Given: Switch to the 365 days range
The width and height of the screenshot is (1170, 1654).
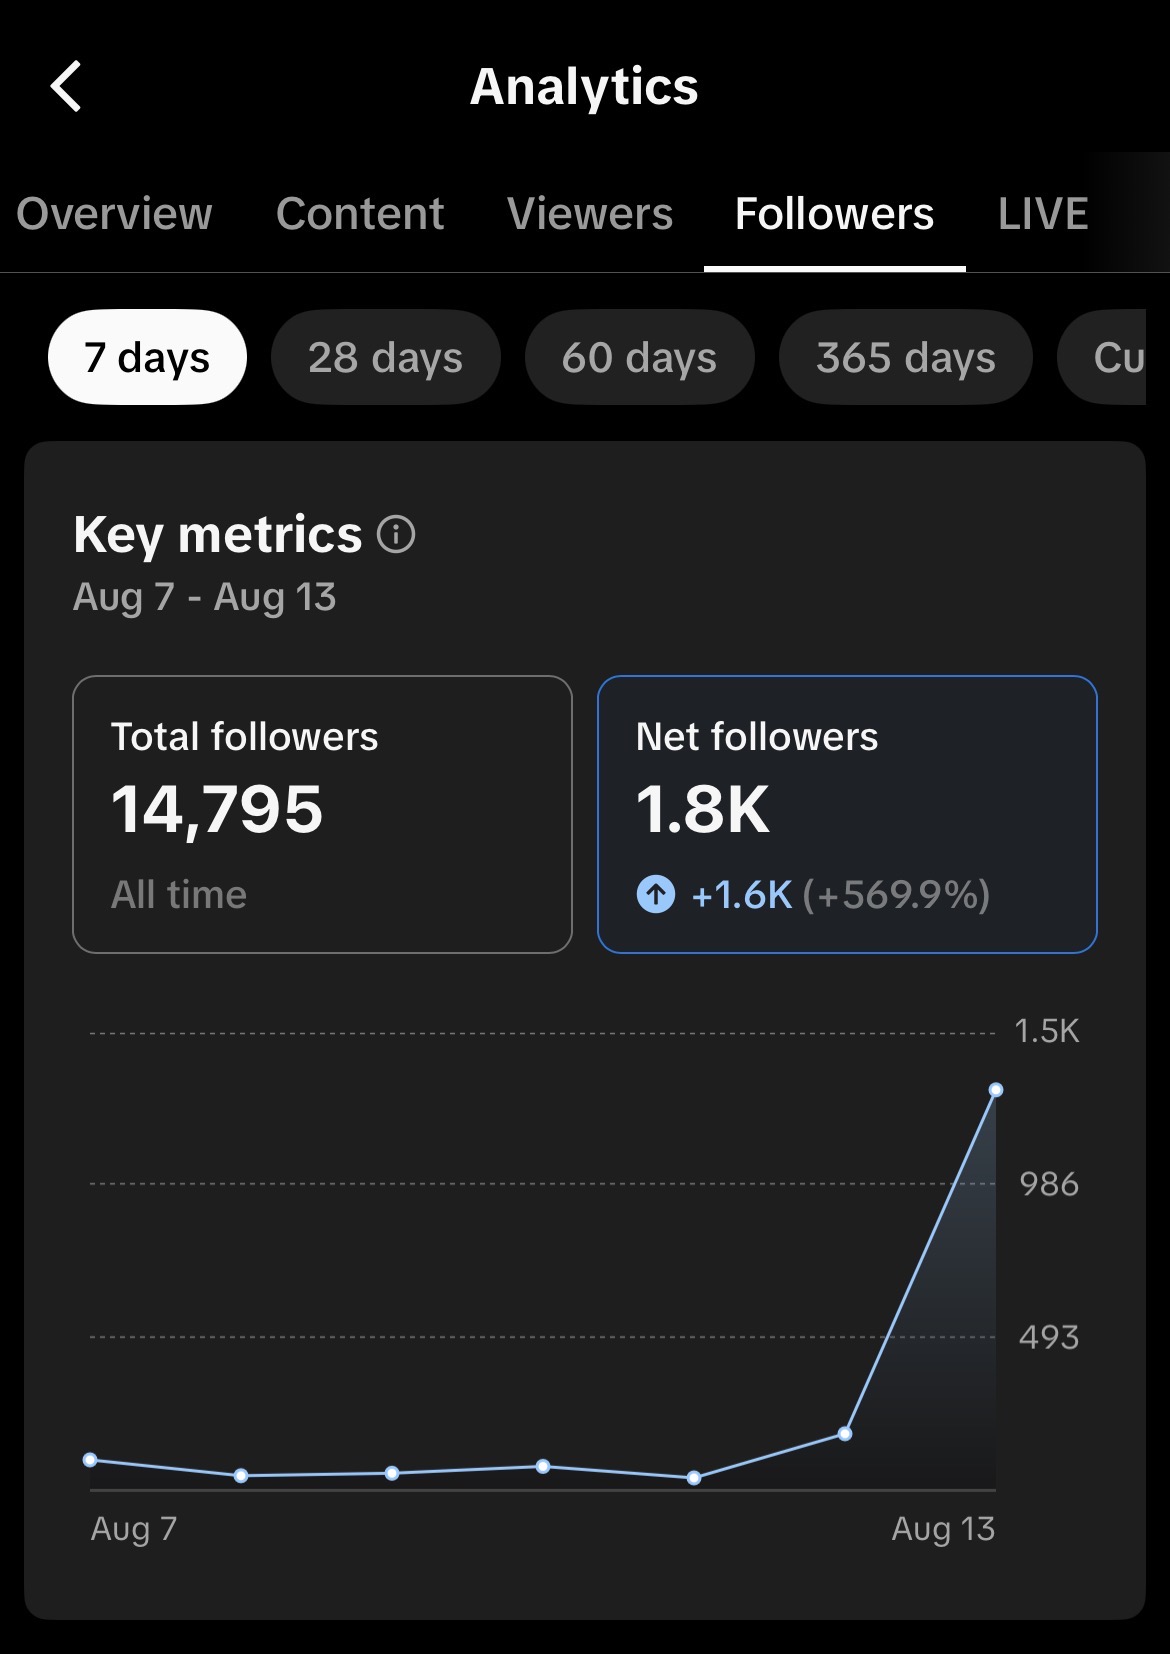Looking at the screenshot, I should [906, 357].
